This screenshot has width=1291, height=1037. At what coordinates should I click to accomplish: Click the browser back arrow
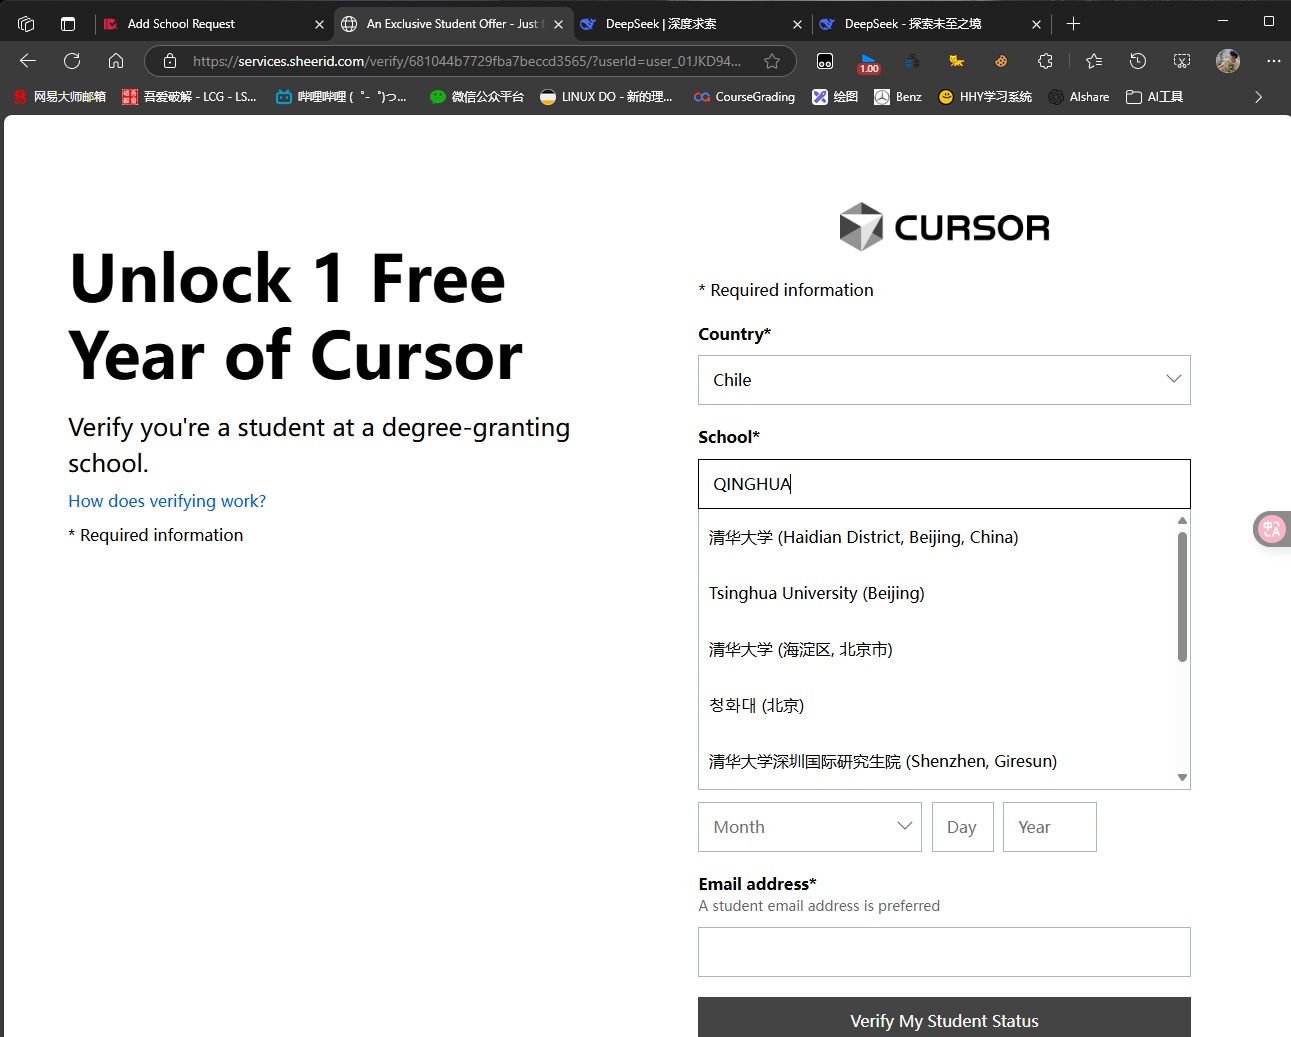28,61
